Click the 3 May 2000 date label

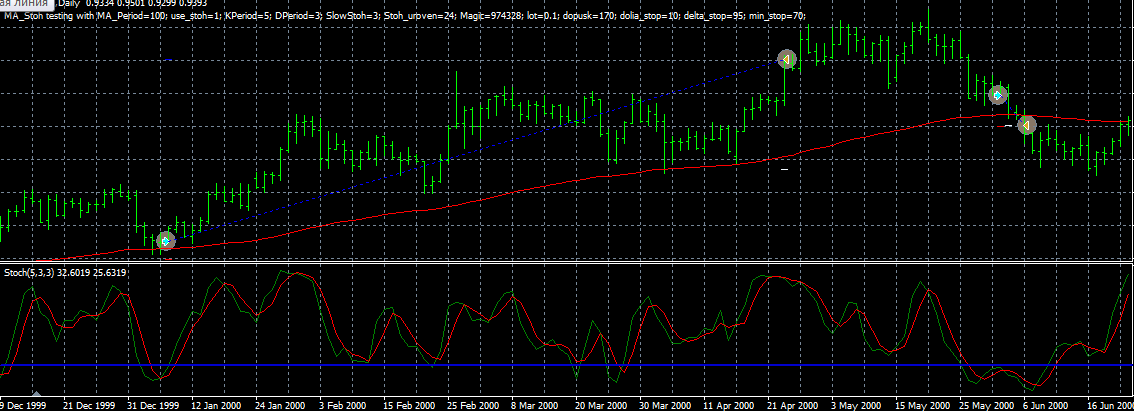pyautogui.click(x=857, y=404)
